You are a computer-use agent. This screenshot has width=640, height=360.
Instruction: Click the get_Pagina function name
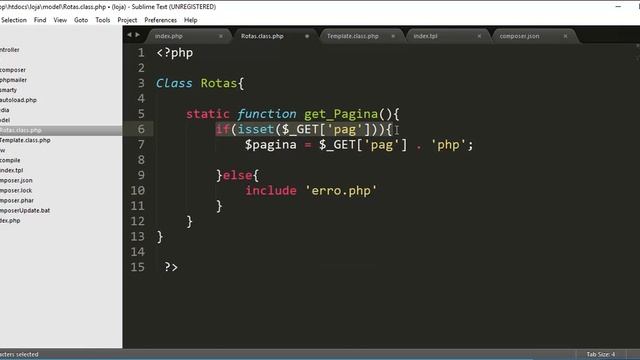tap(341, 114)
